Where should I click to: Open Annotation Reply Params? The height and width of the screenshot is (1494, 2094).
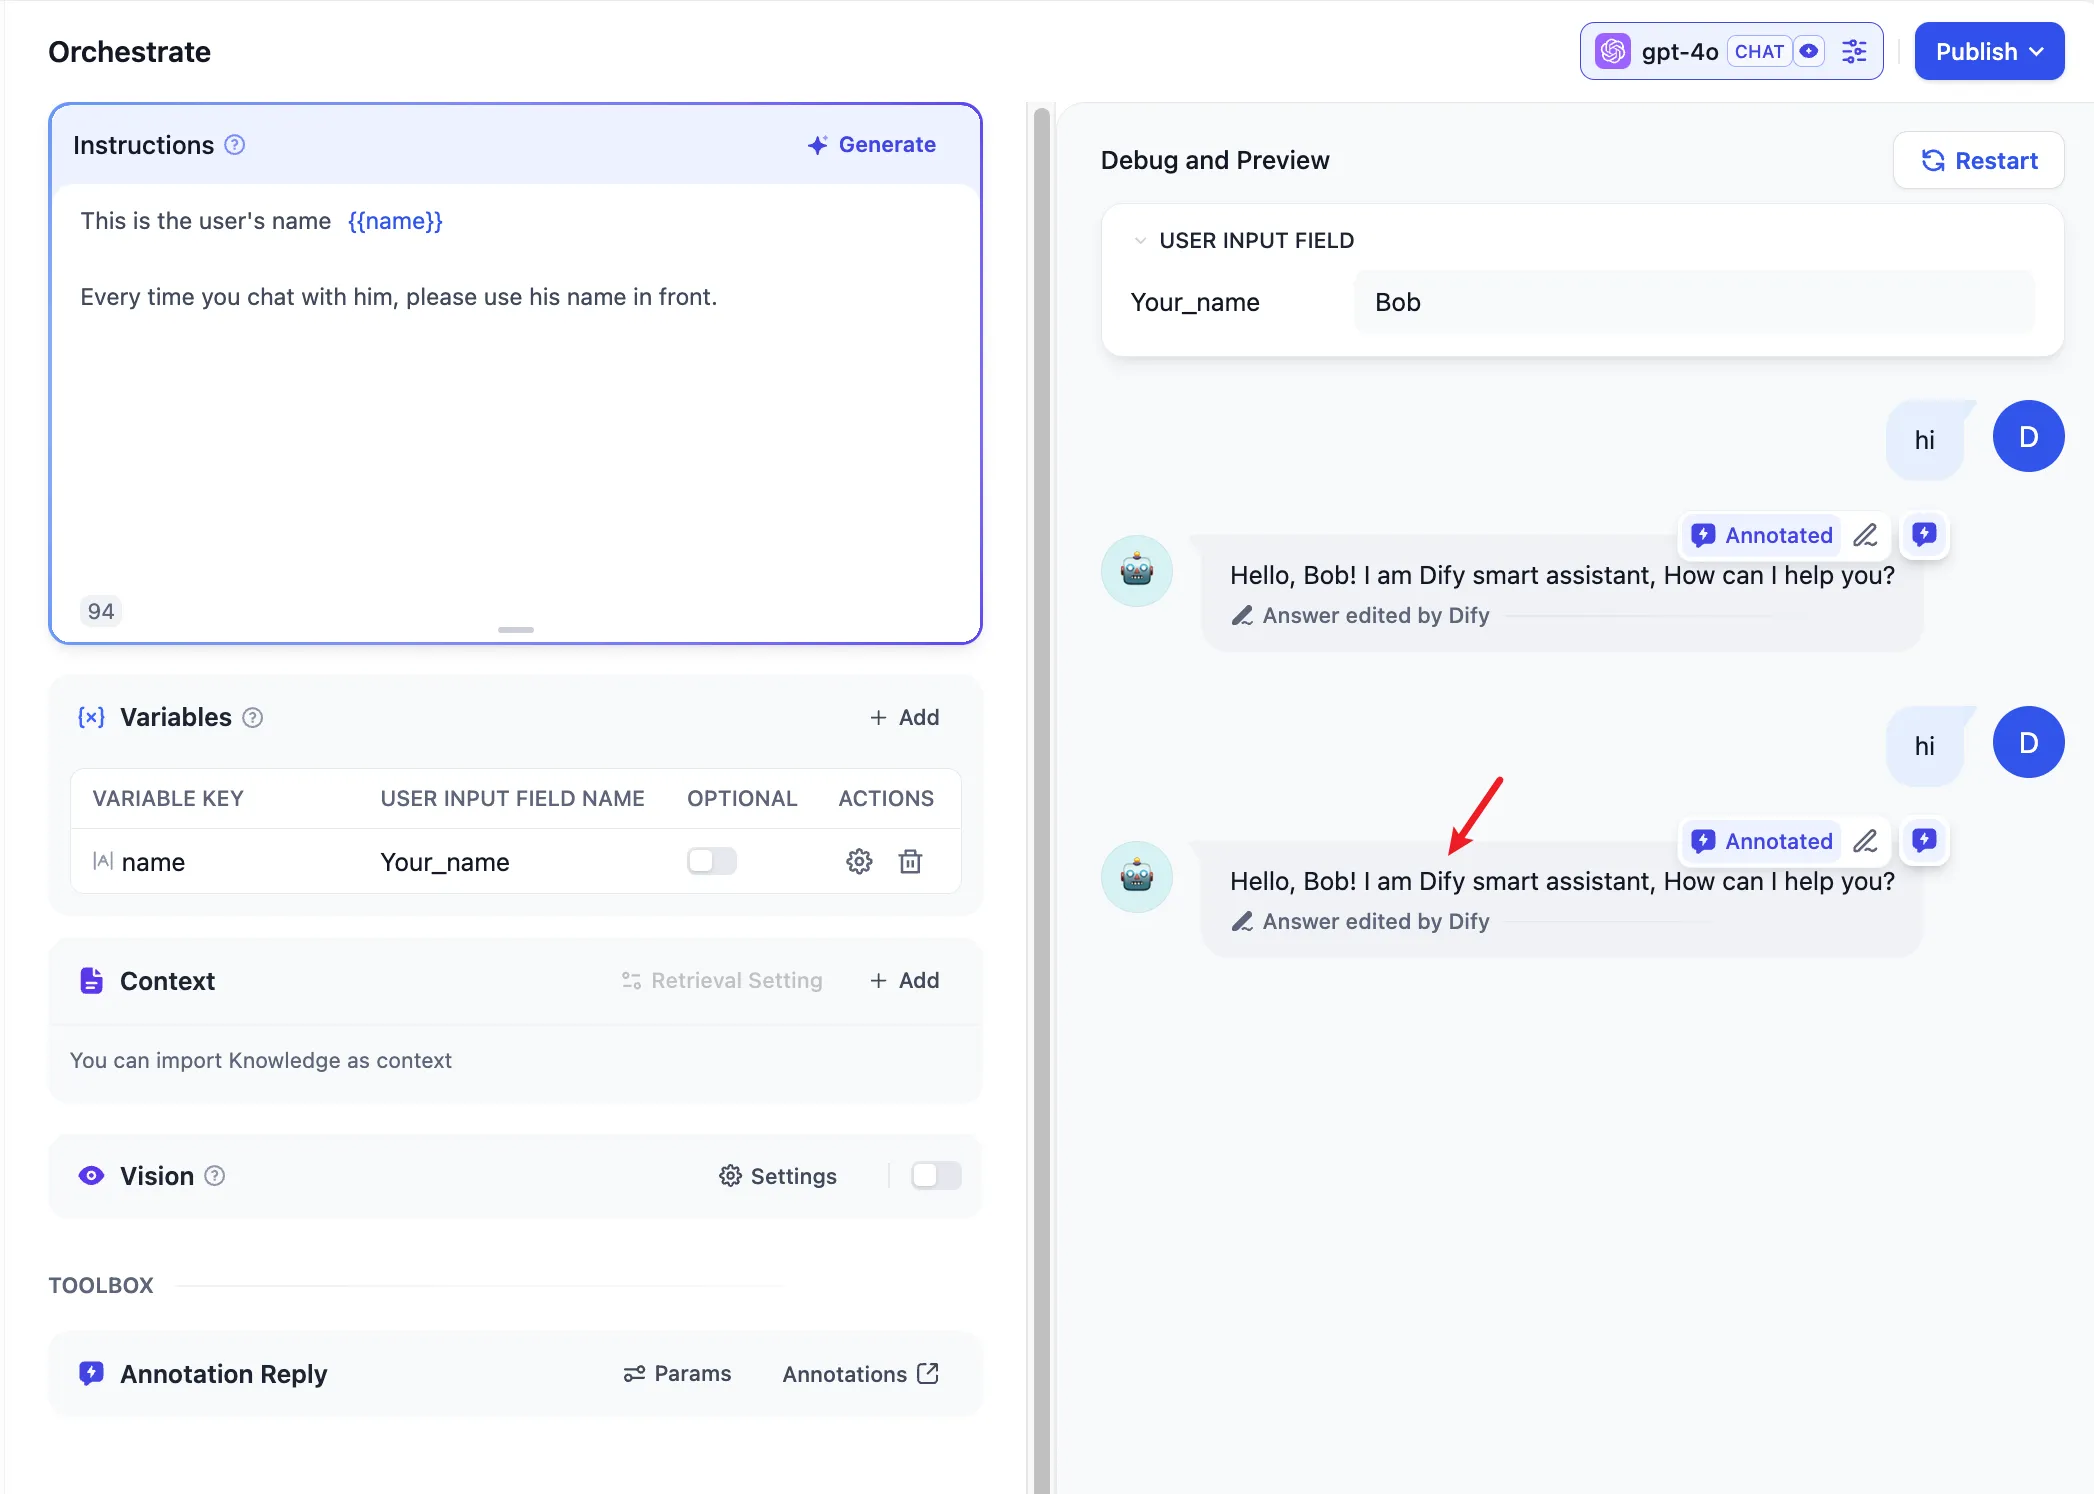[677, 1374]
